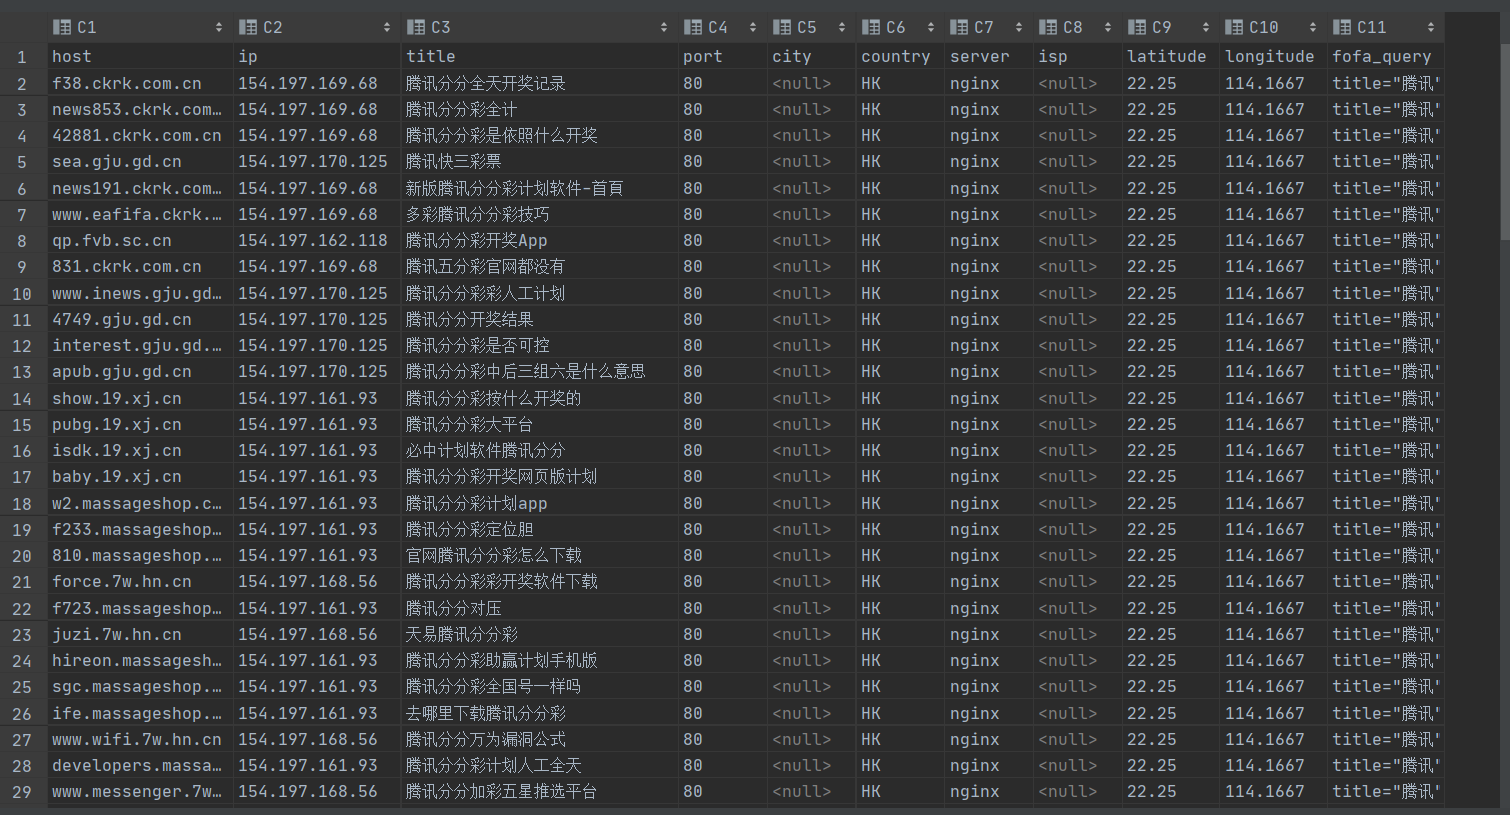Viewport: 1510px width, 815px height.
Task: Click the table icon beside the C11 header
Action: (1338, 26)
